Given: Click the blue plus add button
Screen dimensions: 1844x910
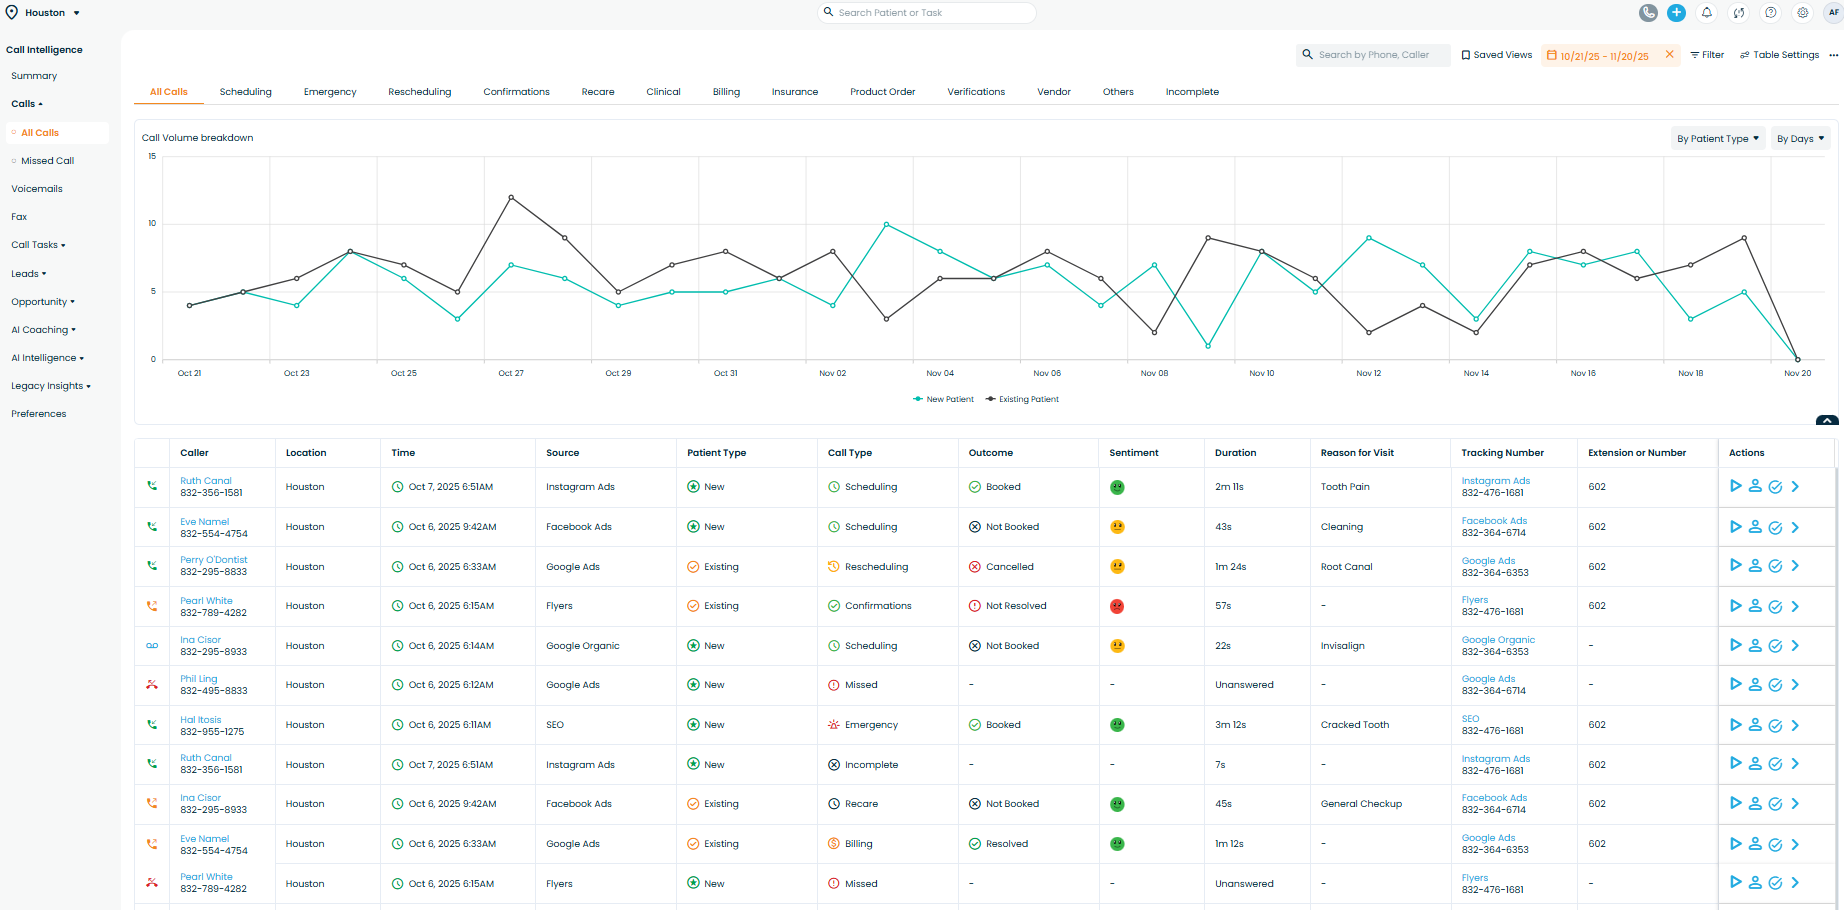Looking at the screenshot, I should pos(1677,13).
